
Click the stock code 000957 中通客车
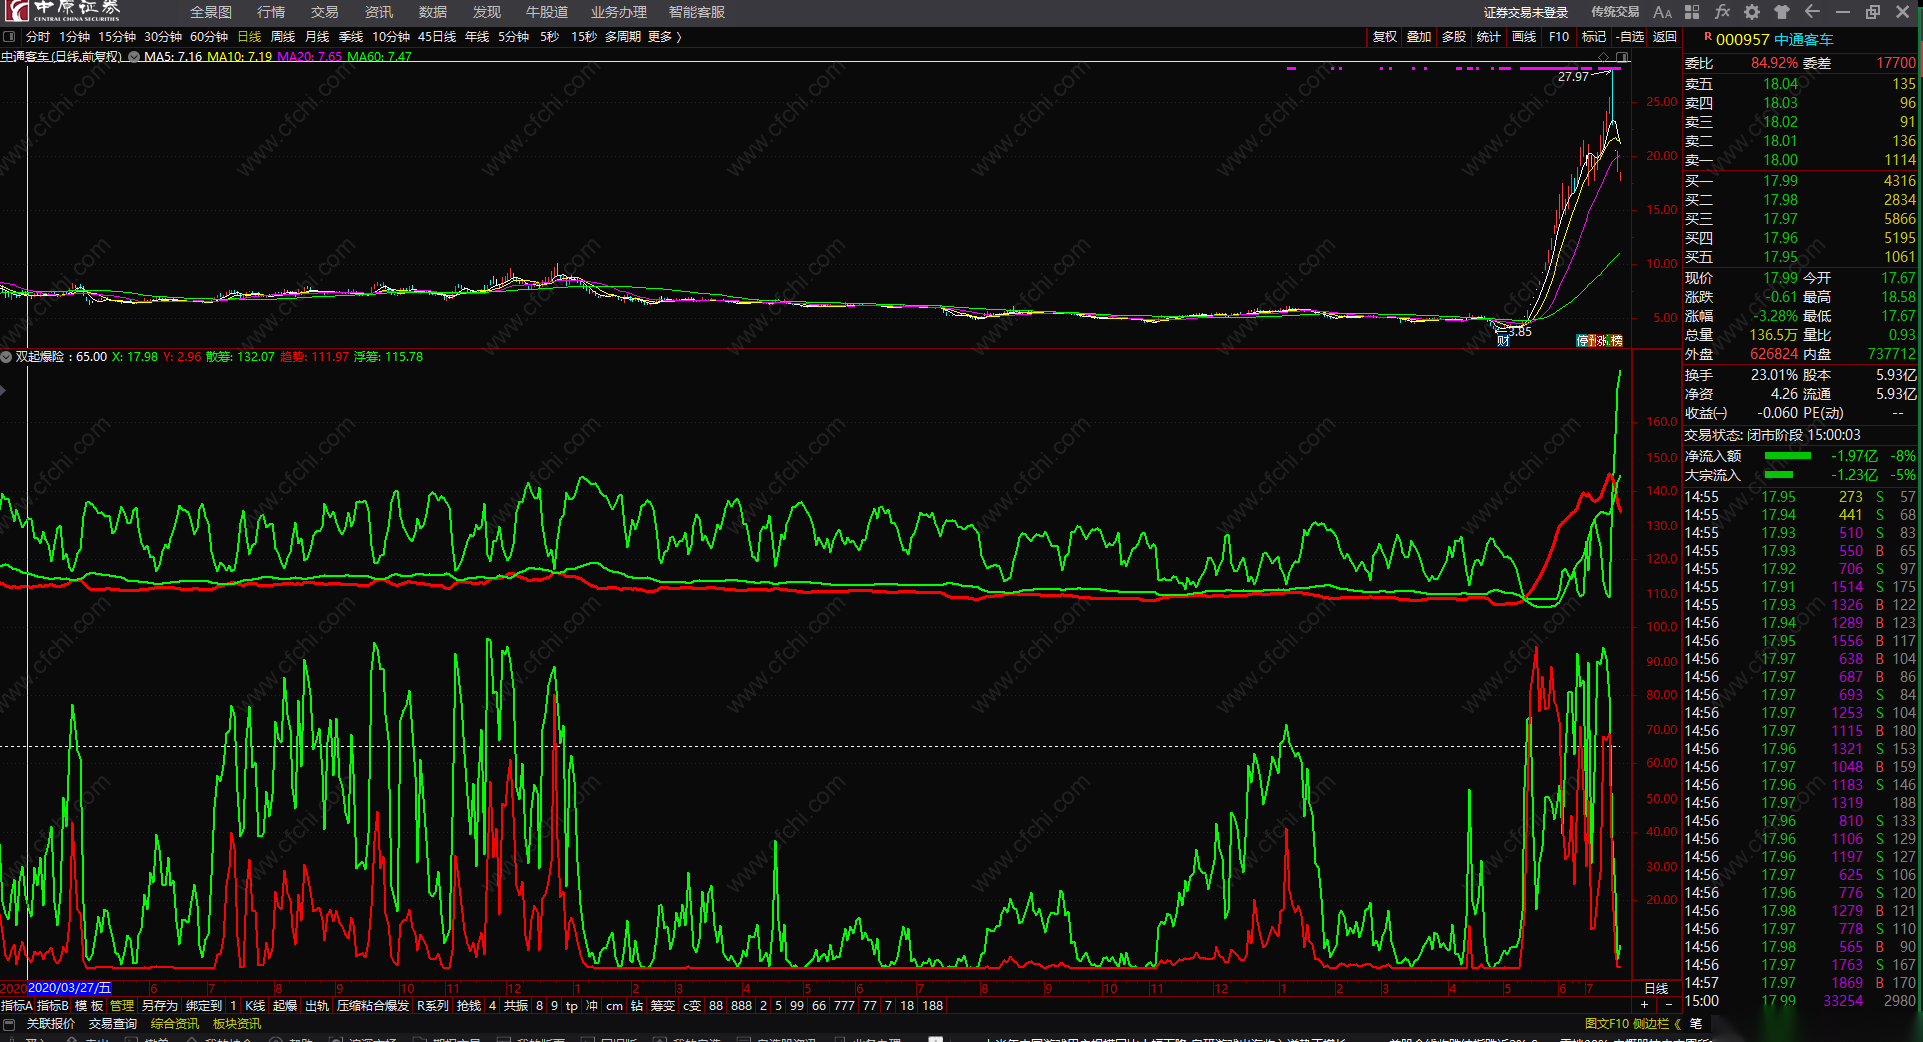(1774, 40)
